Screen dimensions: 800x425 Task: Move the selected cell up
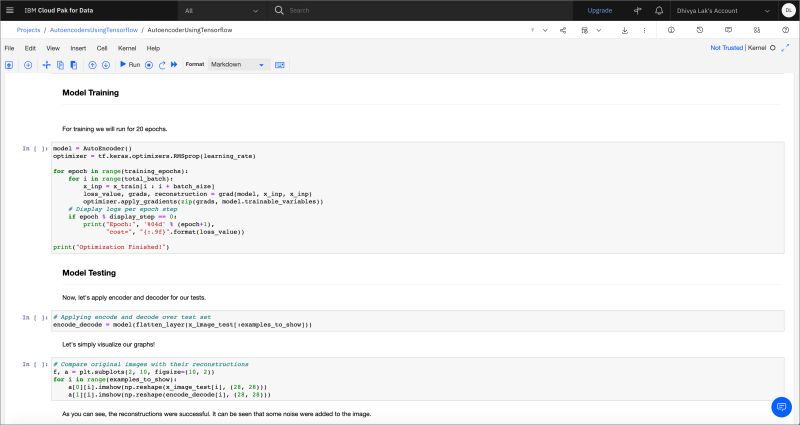pos(92,65)
